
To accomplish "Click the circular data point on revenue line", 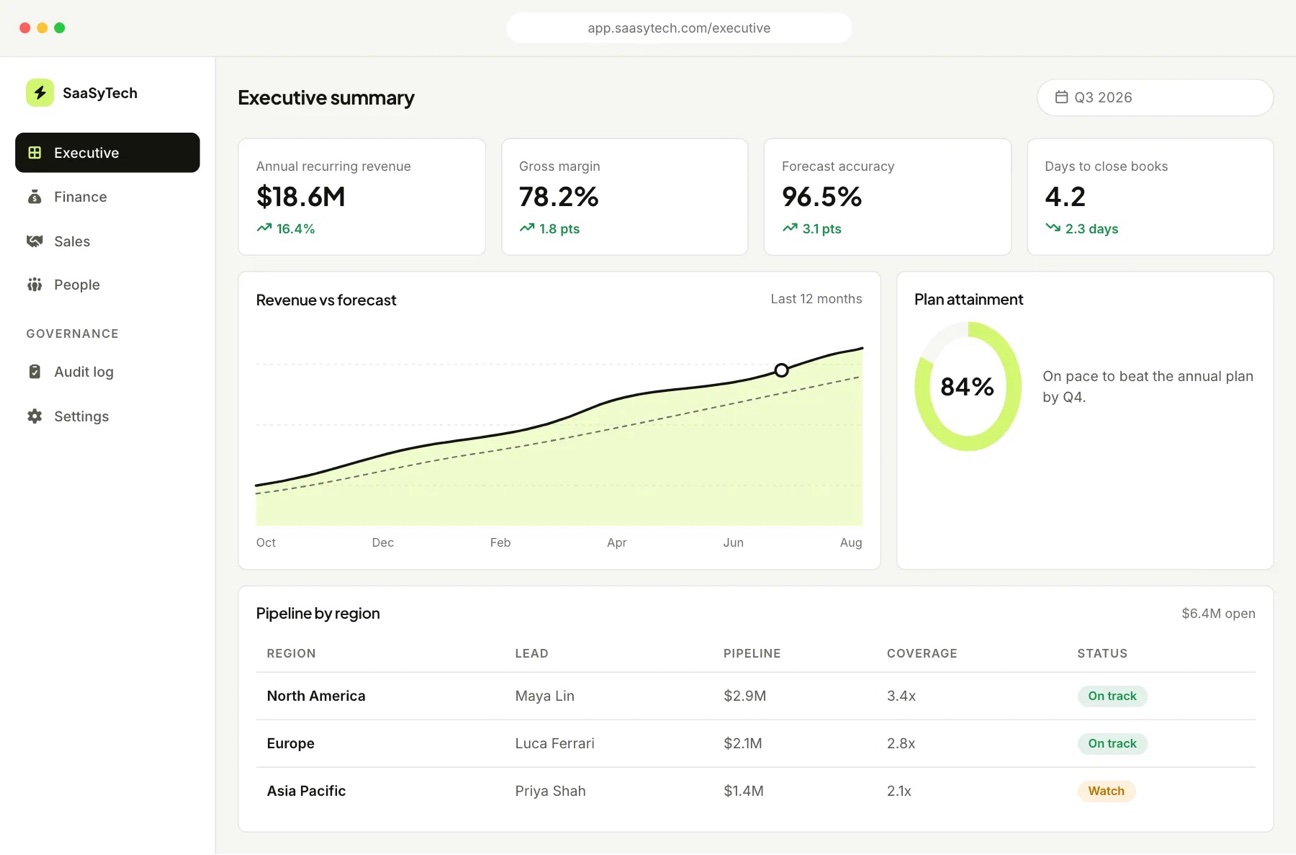I will coord(781,370).
